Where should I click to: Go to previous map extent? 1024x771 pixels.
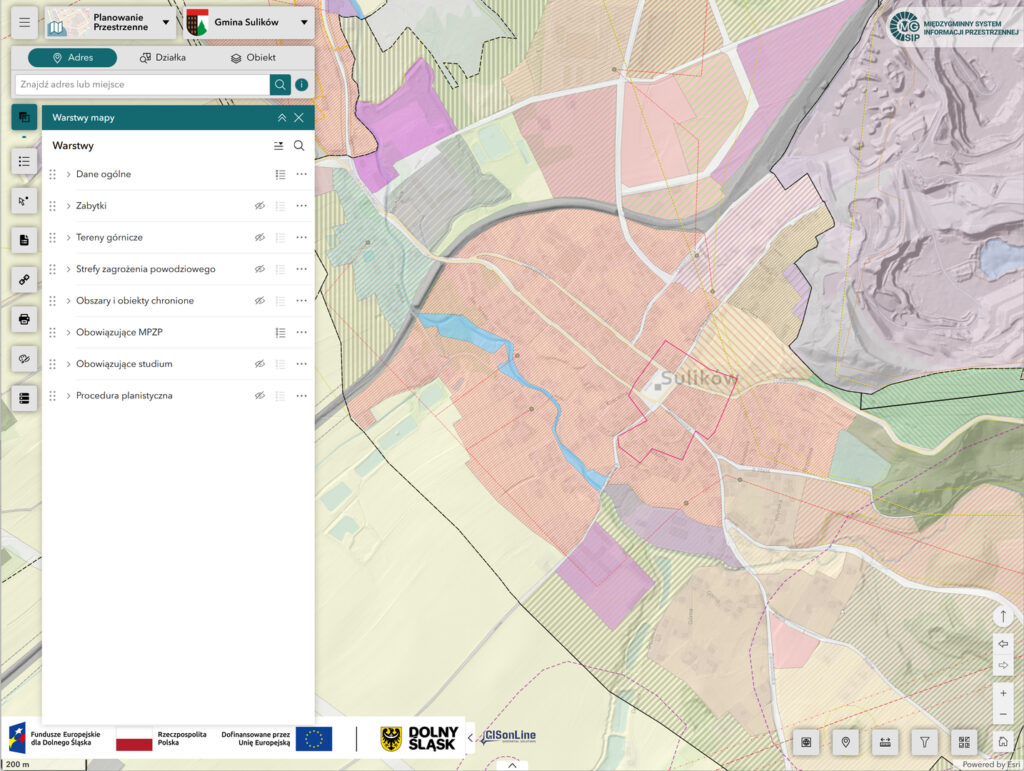point(1003,645)
